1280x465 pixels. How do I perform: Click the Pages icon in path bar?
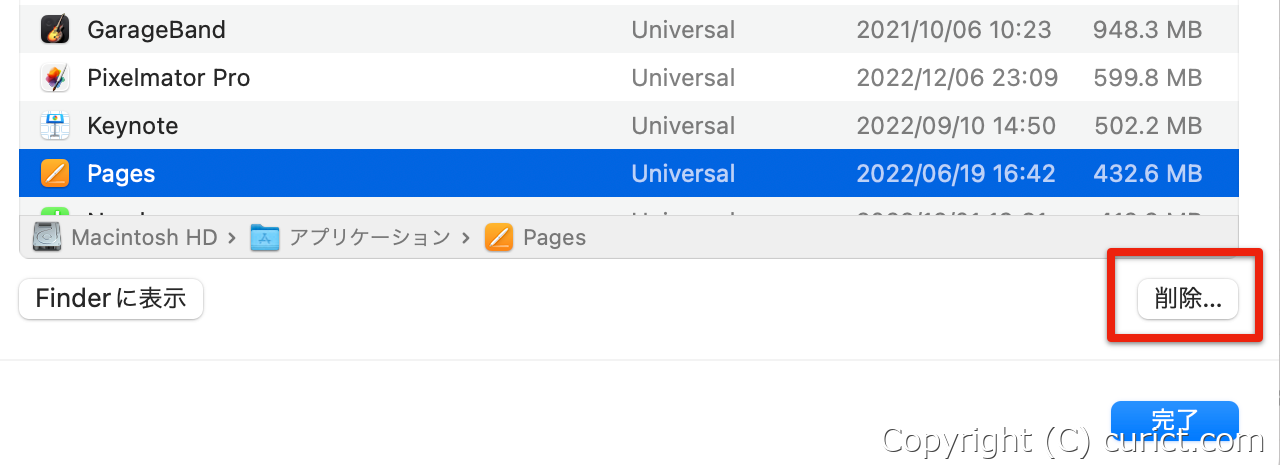pos(498,237)
